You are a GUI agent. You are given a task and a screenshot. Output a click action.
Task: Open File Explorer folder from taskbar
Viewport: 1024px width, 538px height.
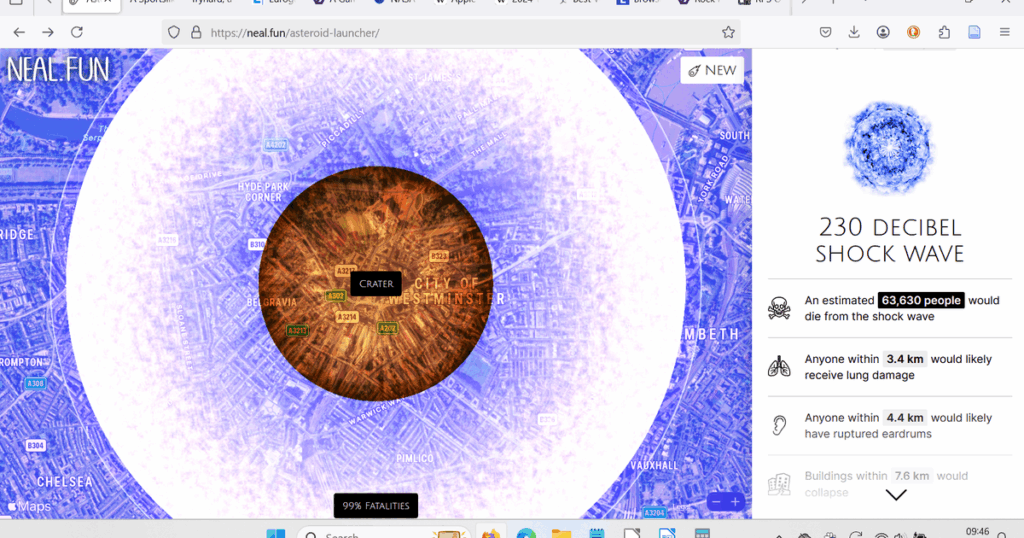coord(562,534)
